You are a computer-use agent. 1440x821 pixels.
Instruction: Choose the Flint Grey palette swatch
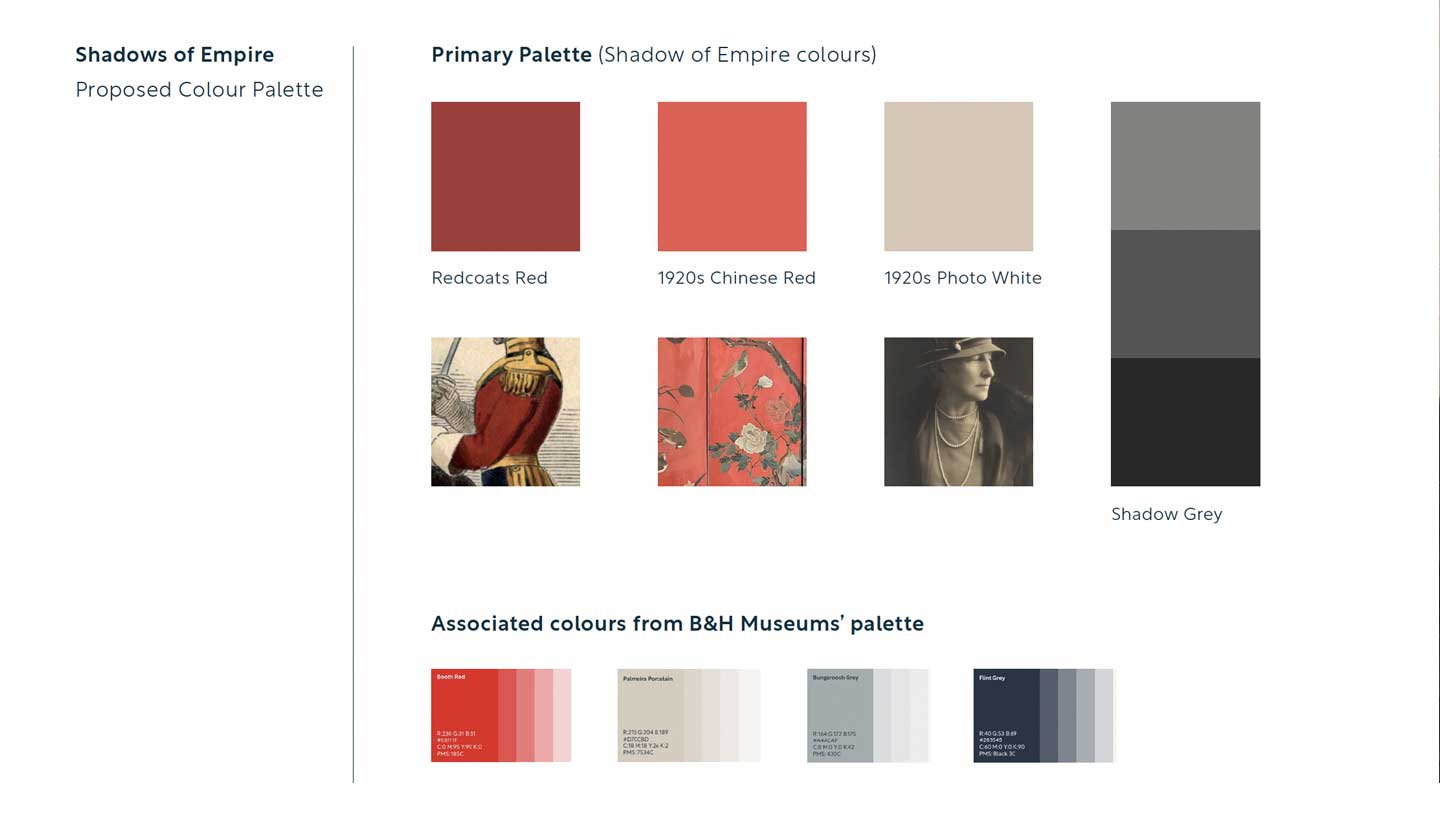point(1006,715)
